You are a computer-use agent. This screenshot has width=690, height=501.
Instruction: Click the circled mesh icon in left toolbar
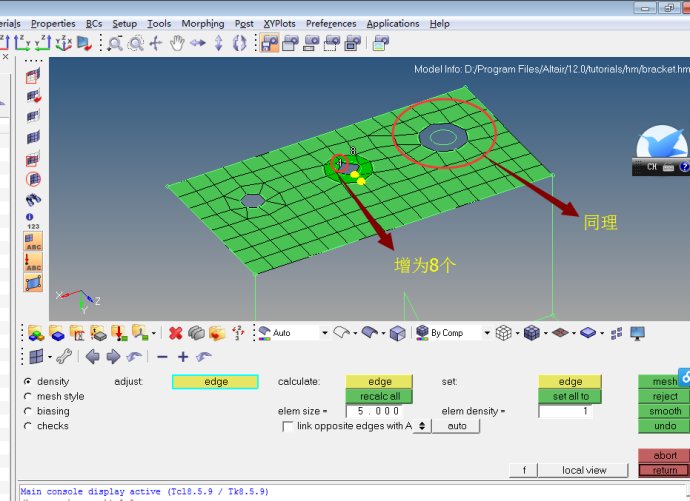click(x=33, y=179)
